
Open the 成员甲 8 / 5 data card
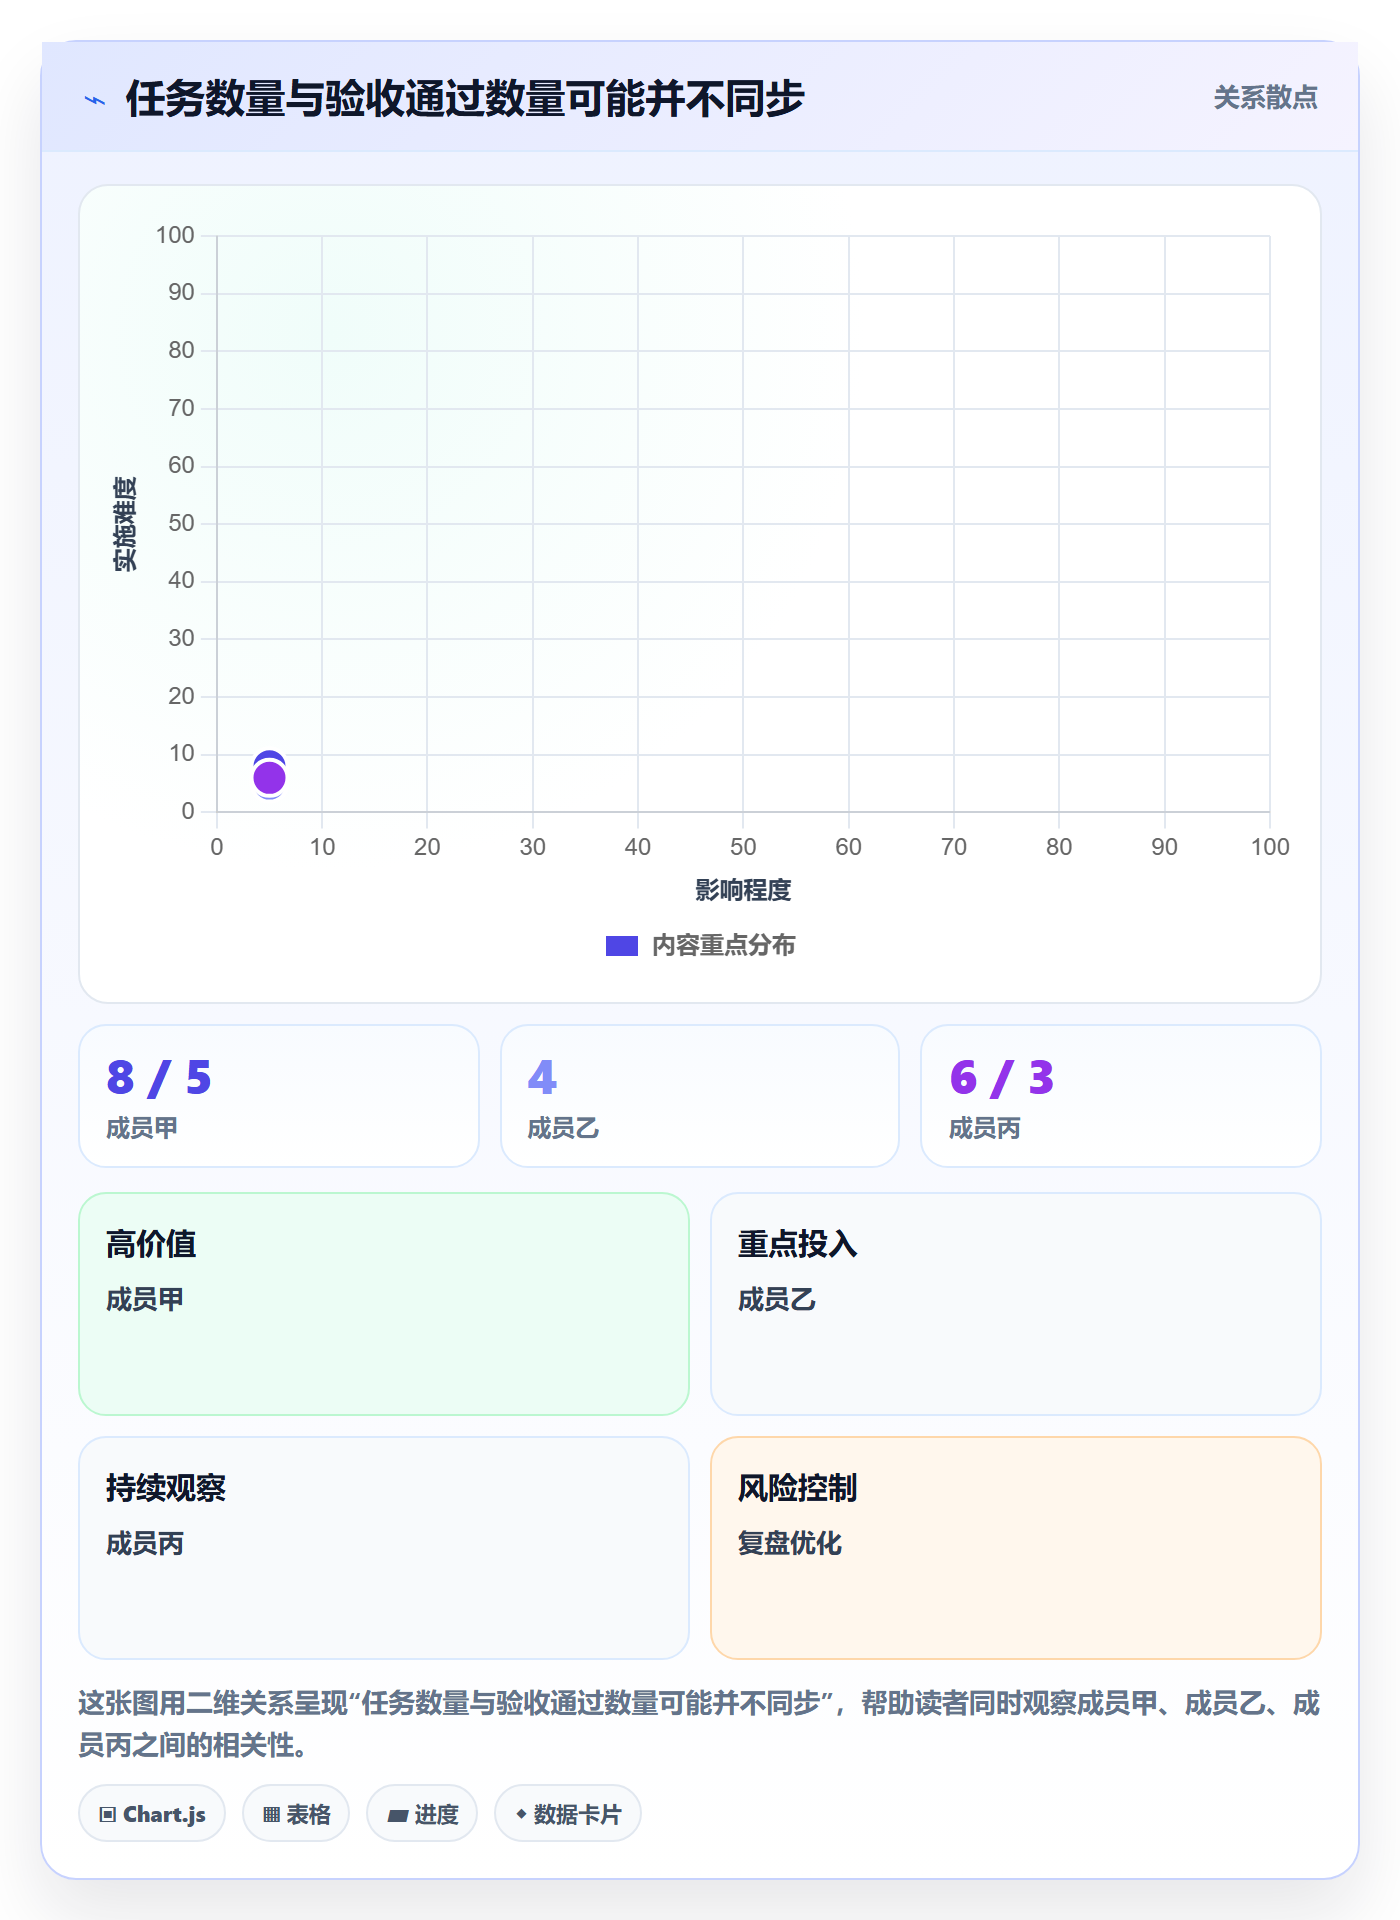(x=279, y=1096)
